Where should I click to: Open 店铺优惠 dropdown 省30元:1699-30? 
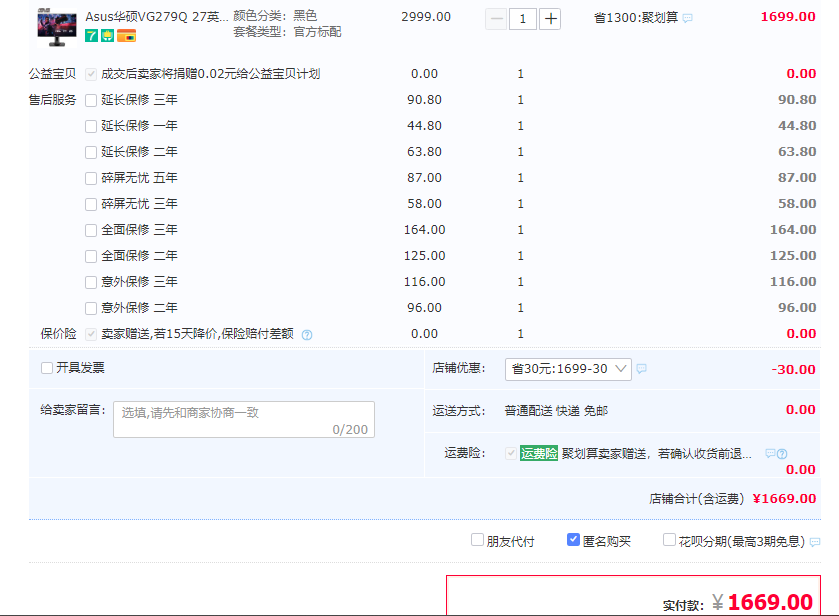(x=568, y=369)
